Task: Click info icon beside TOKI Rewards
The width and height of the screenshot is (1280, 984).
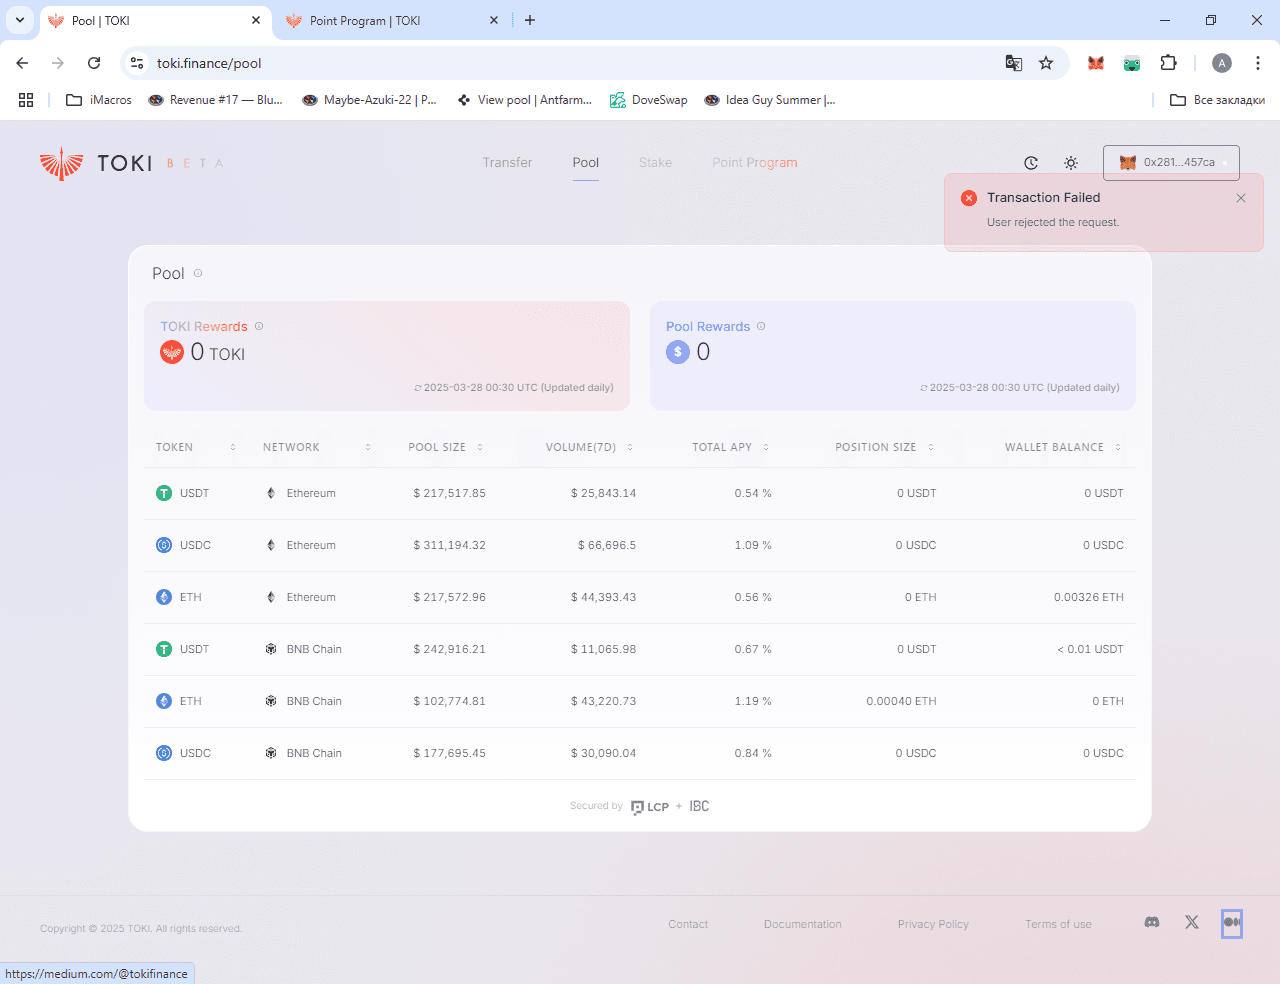Action: tap(259, 326)
